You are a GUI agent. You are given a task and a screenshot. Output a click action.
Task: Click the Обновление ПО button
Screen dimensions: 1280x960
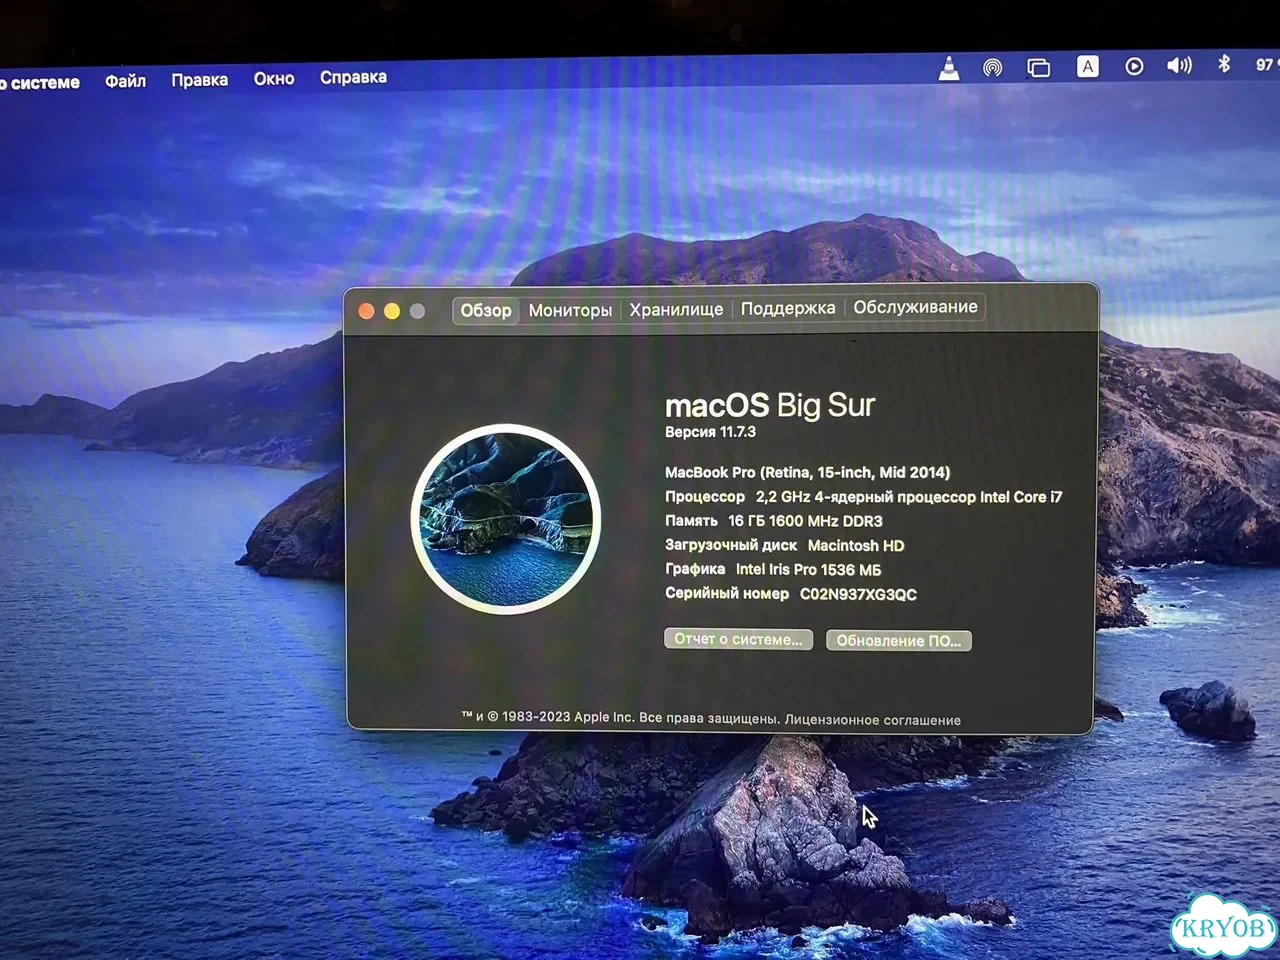[898, 640]
